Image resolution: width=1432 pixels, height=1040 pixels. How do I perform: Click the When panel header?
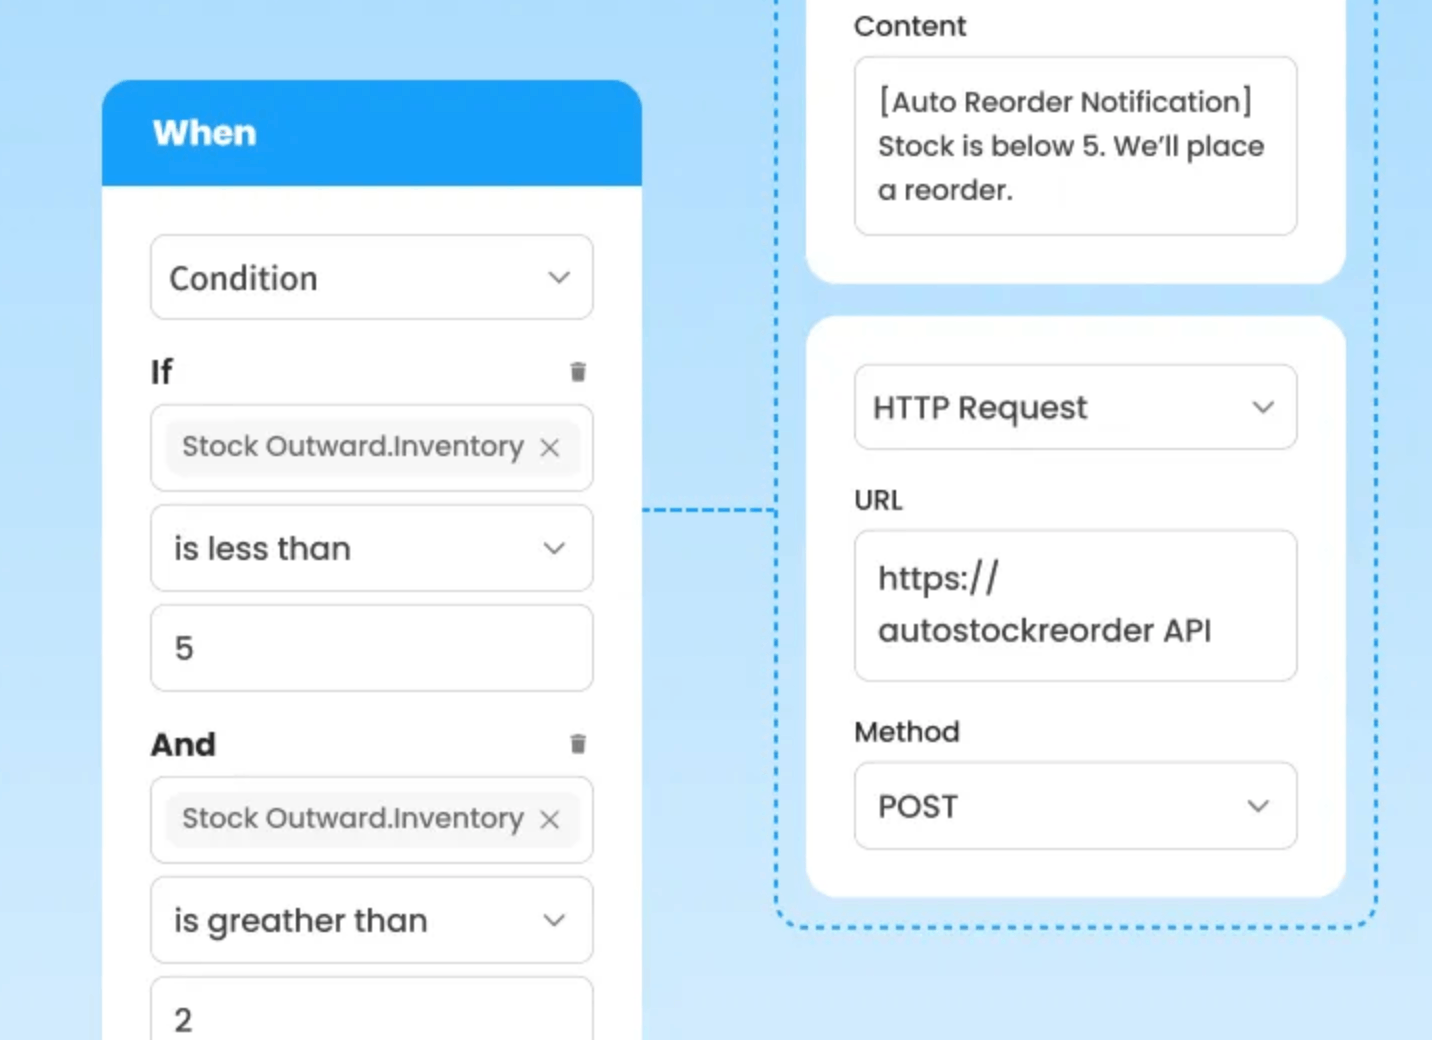[x=372, y=133]
